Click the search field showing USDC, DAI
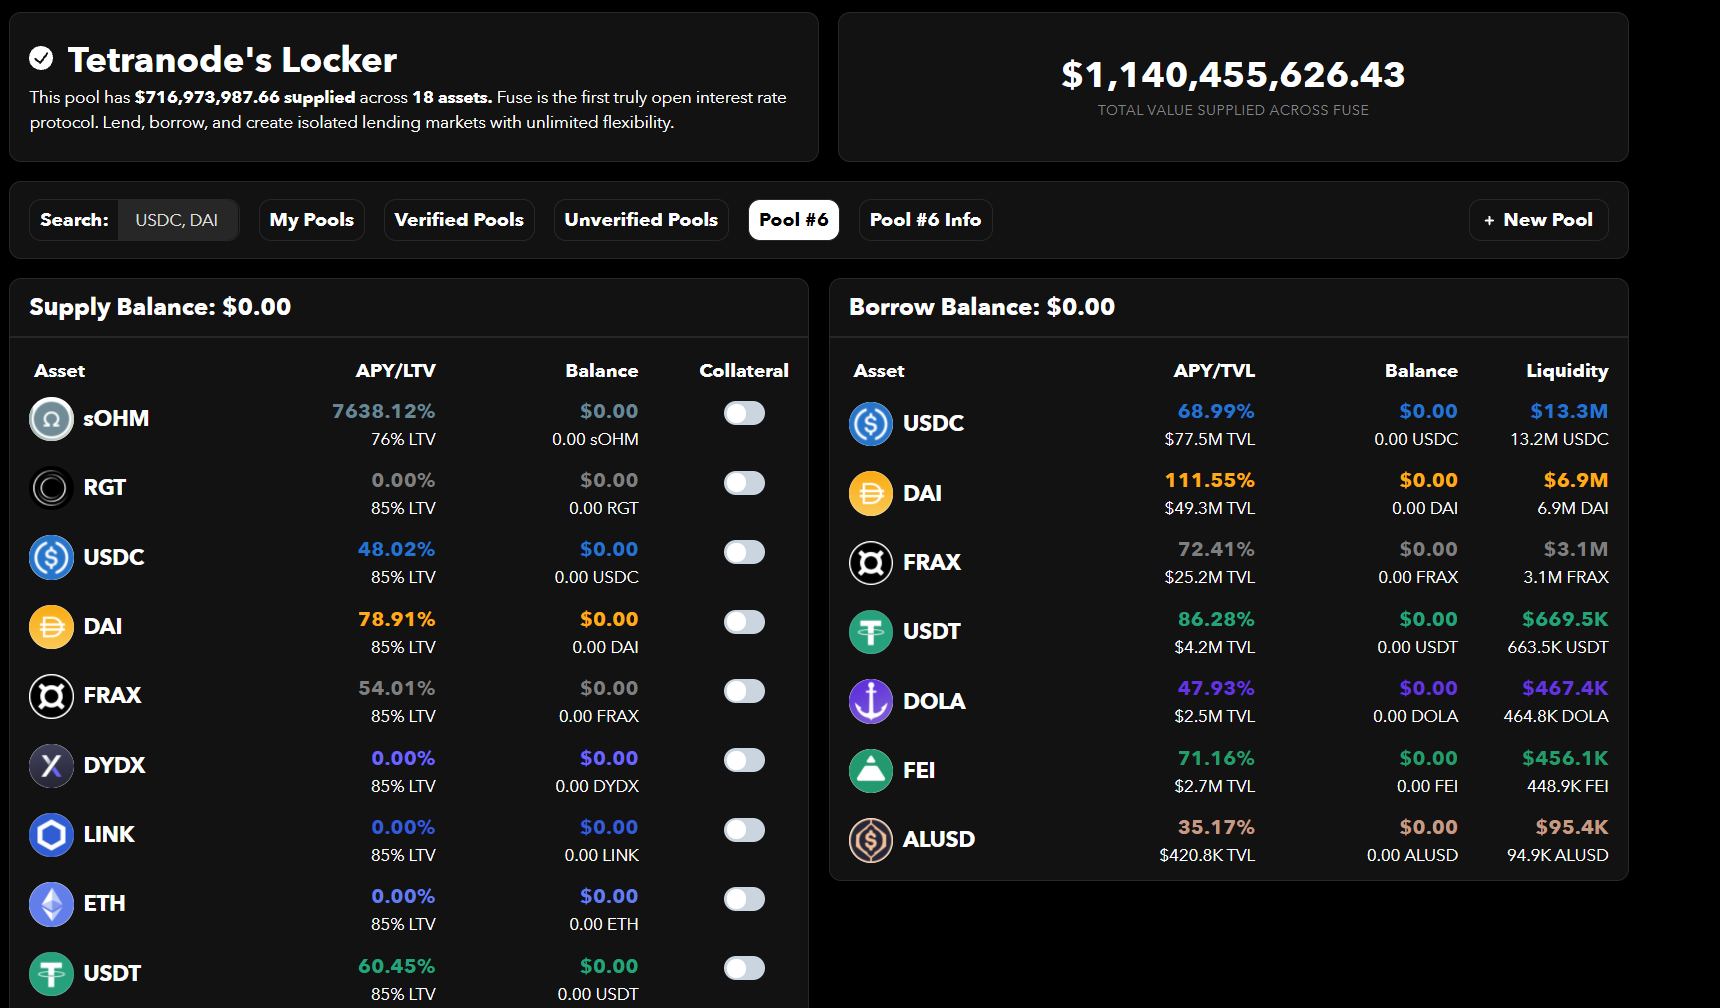This screenshot has width=1720, height=1008. coord(178,220)
